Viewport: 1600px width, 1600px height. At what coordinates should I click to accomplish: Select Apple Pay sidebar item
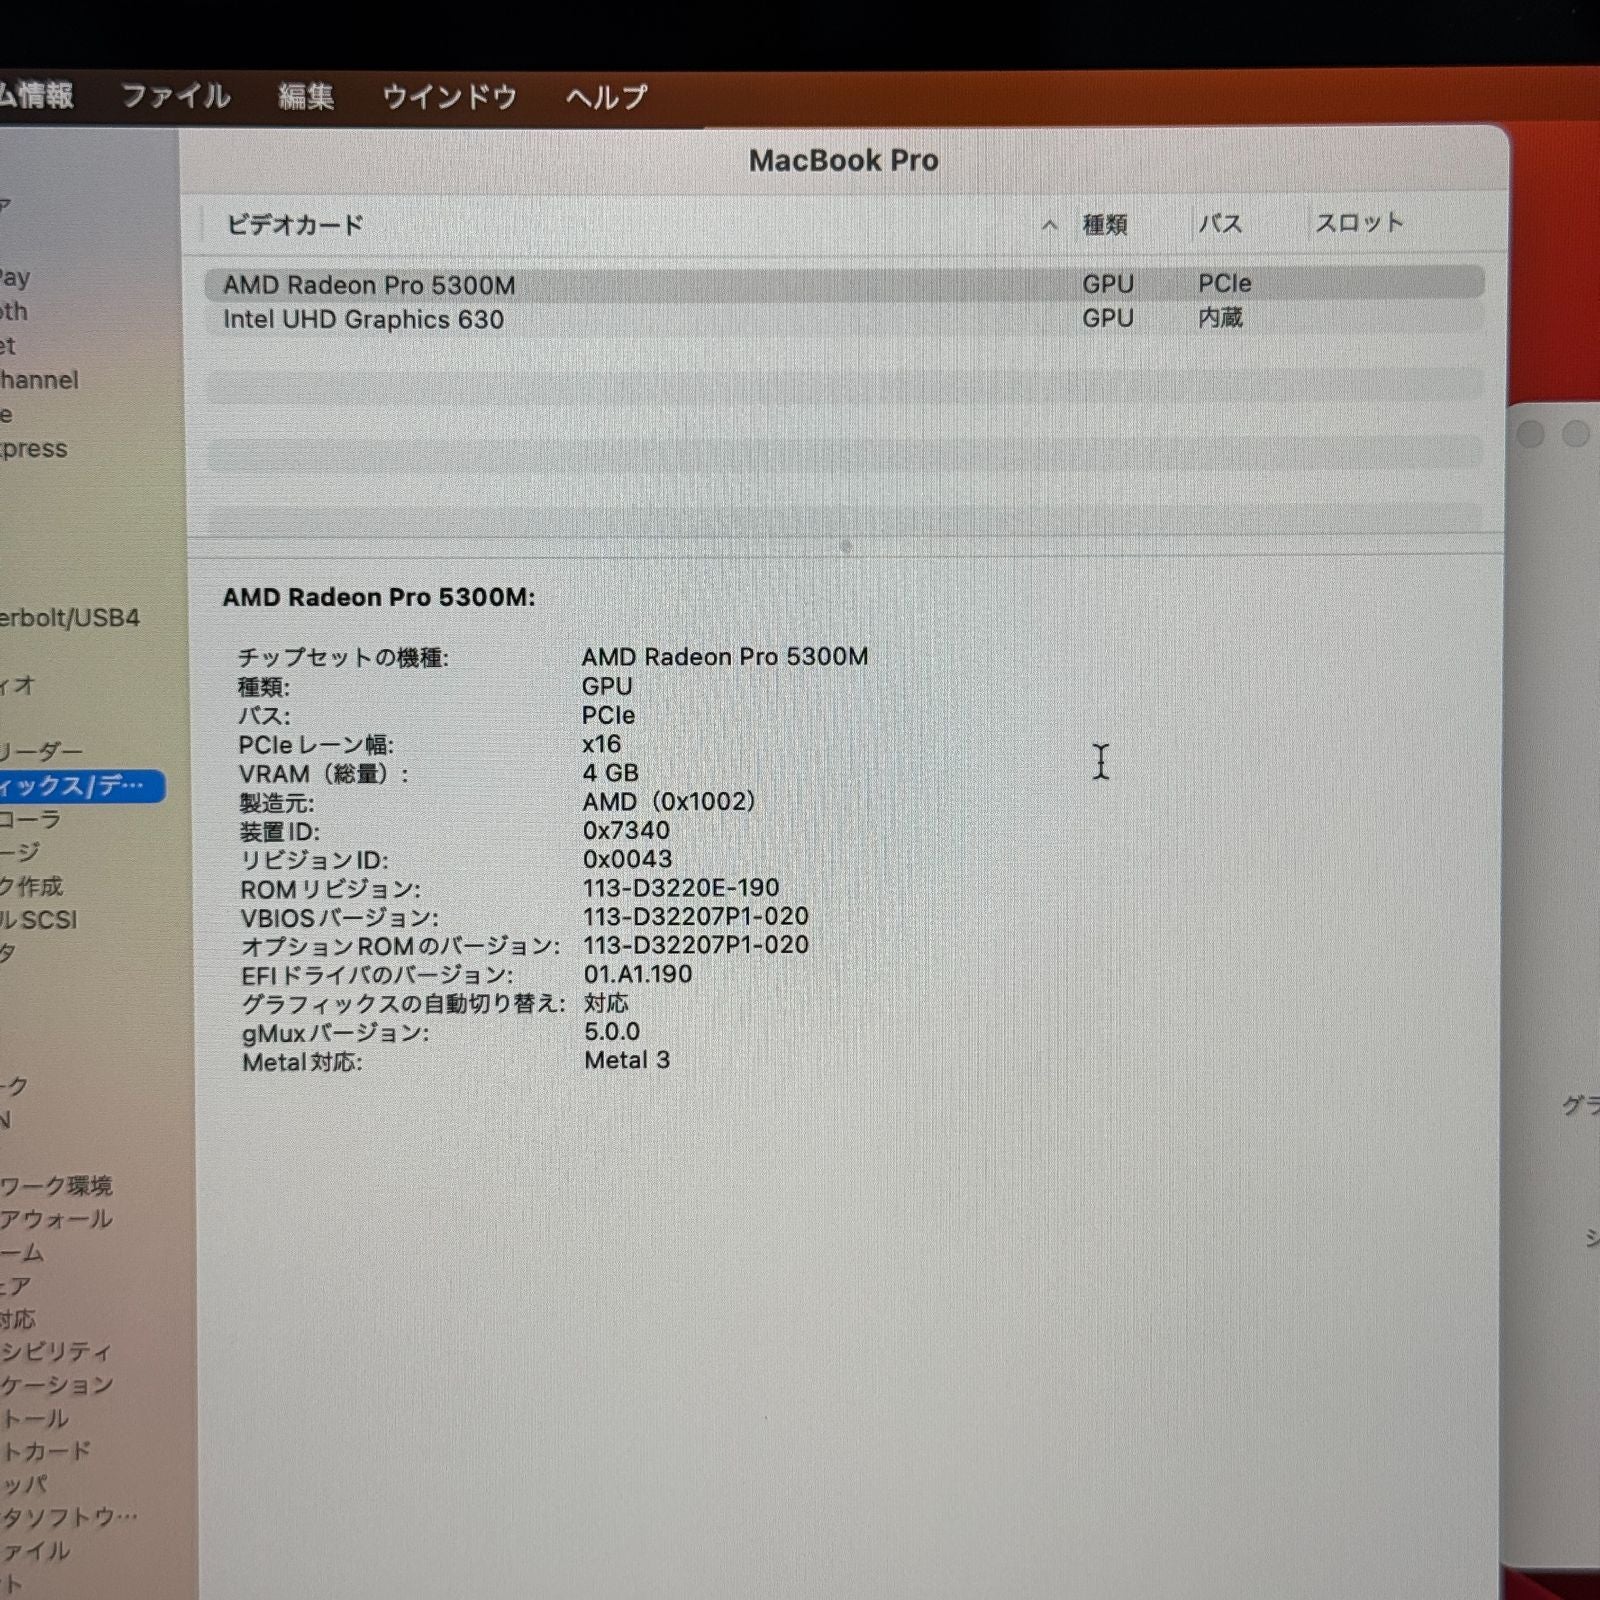point(15,278)
